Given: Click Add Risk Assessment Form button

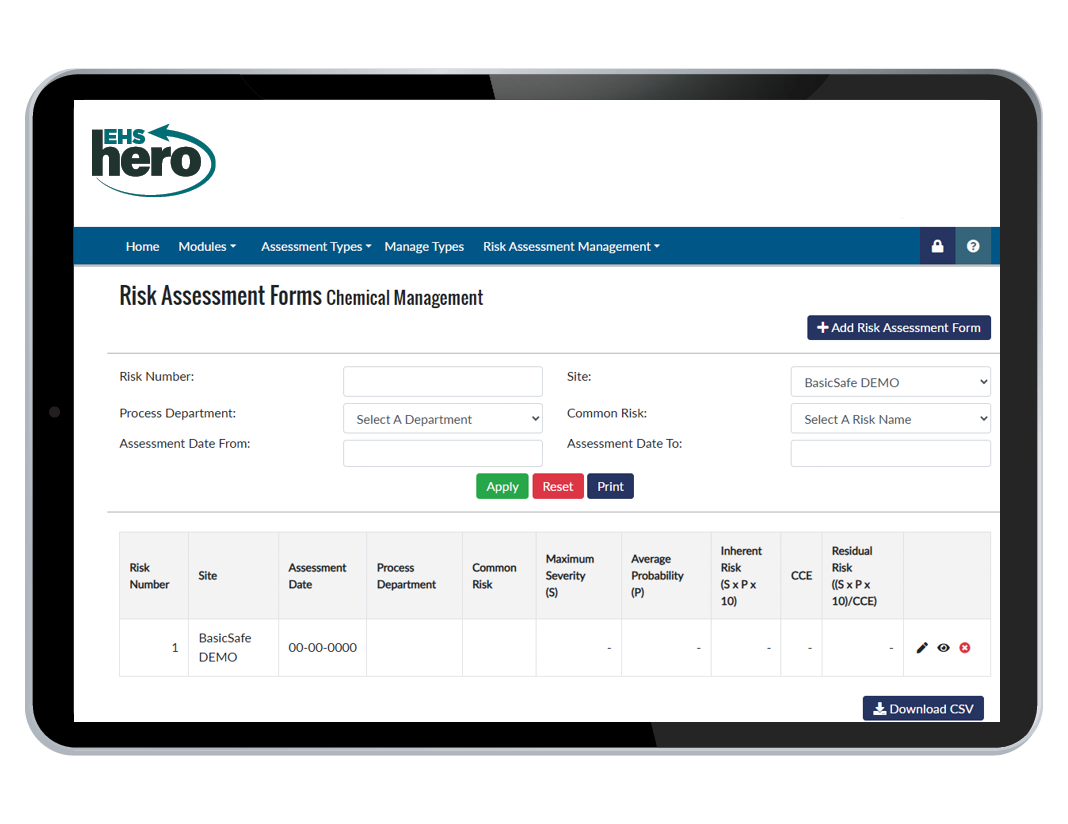Looking at the screenshot, I should coord(898,328).
